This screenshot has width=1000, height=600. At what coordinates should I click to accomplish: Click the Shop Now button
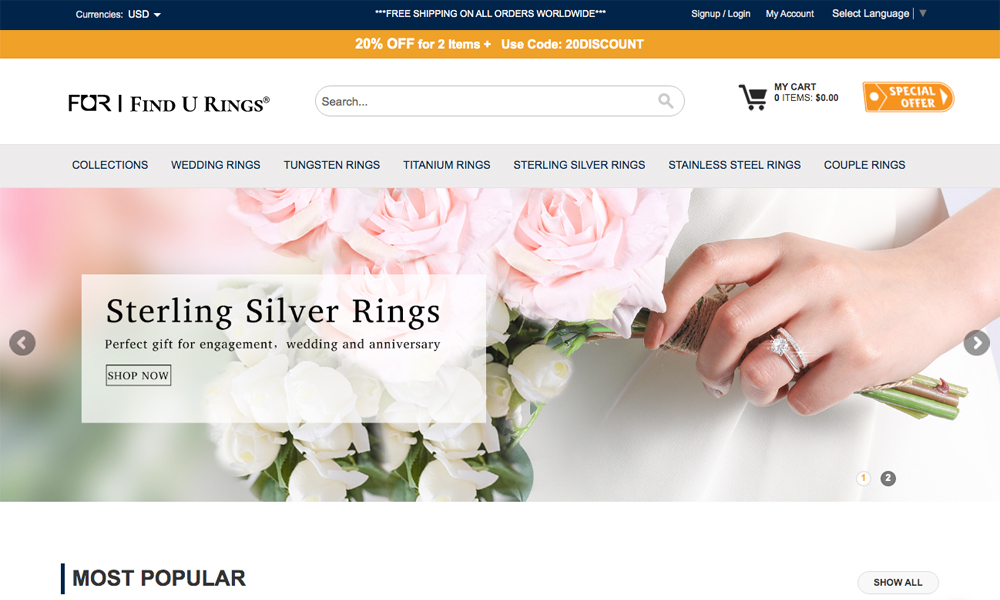click(138, 376)
